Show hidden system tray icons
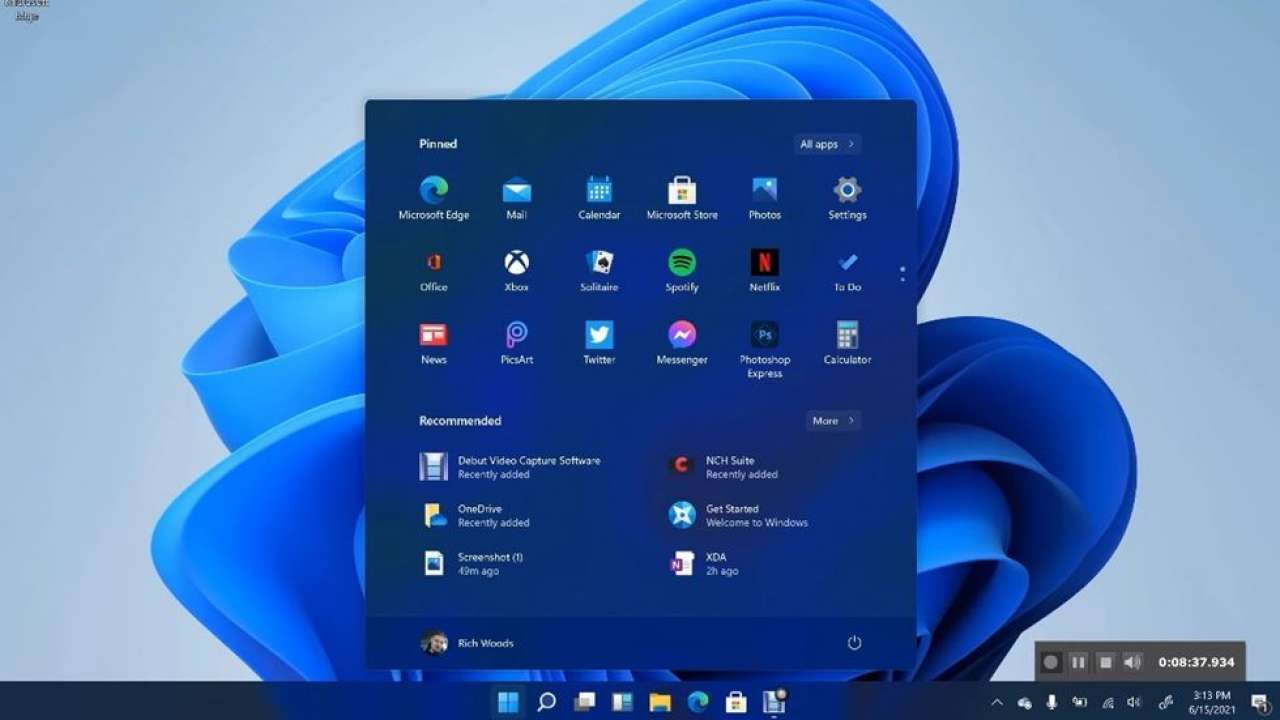The height and width of the screenshot is (720, 1280). coord(997,702)
